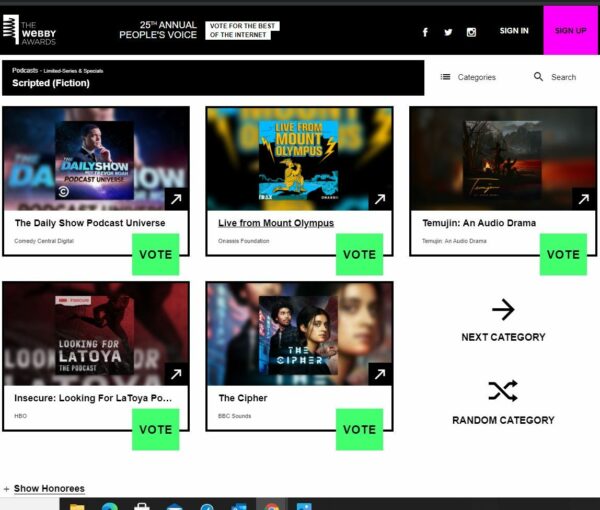Open the Webby Awards Facebook page icon
This screenshot has height=510, width=600.
coord(425,32)
